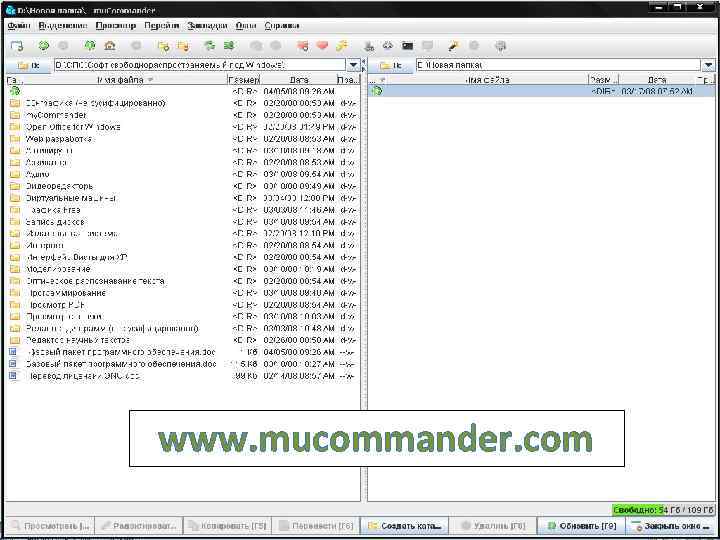
Task: Select Оптическое распознавание текста folder
Action: click(x=183, y=281)
